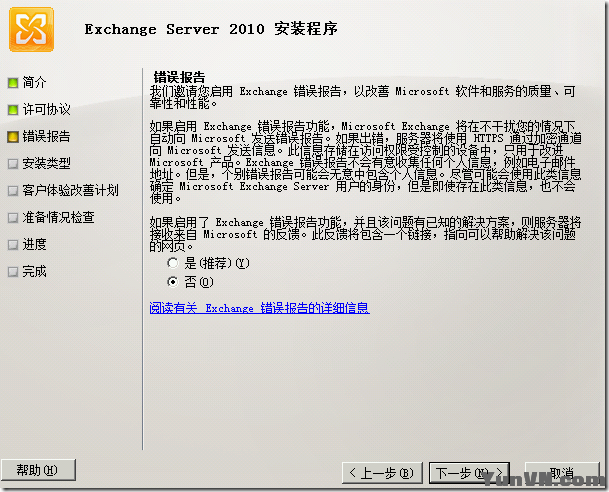Image resolution: width=609 pixels, height=492 pixels.
Task: Select the 是(推荐) radio button
Action: (x=172, y=263)
